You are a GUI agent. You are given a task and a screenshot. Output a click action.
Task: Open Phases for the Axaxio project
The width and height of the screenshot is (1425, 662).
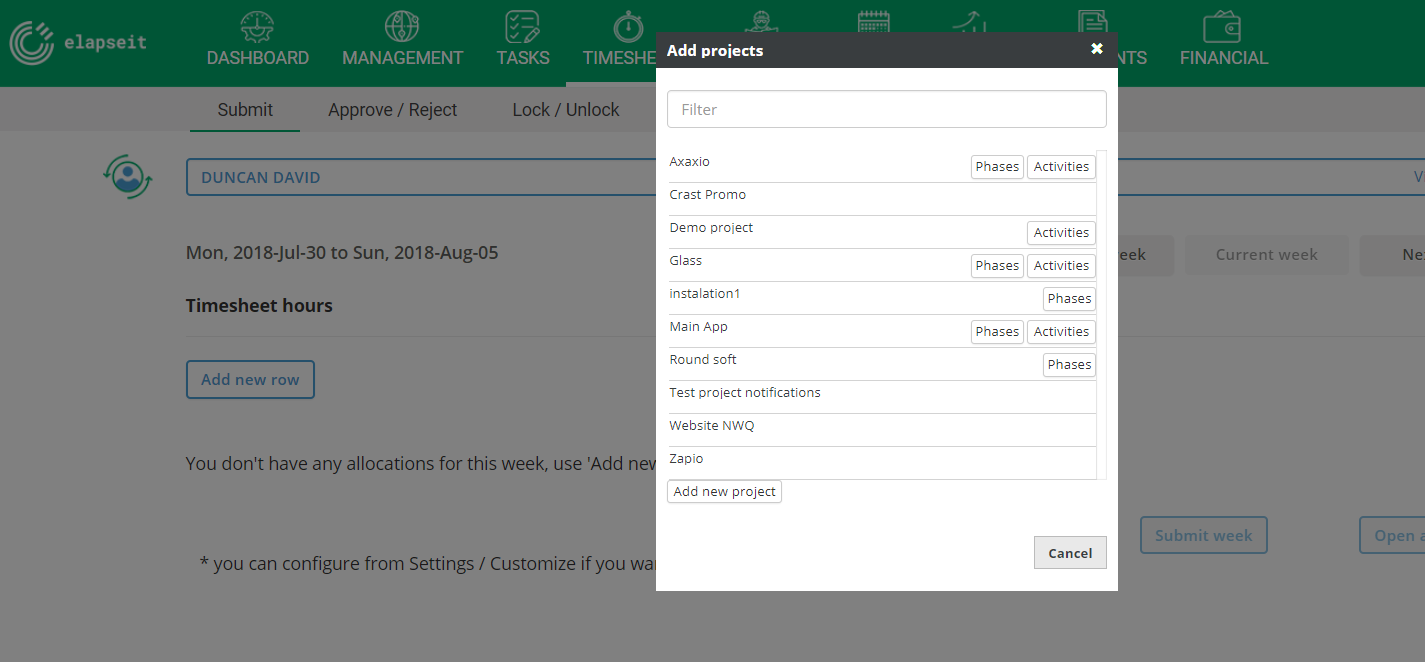click(996, 166)
